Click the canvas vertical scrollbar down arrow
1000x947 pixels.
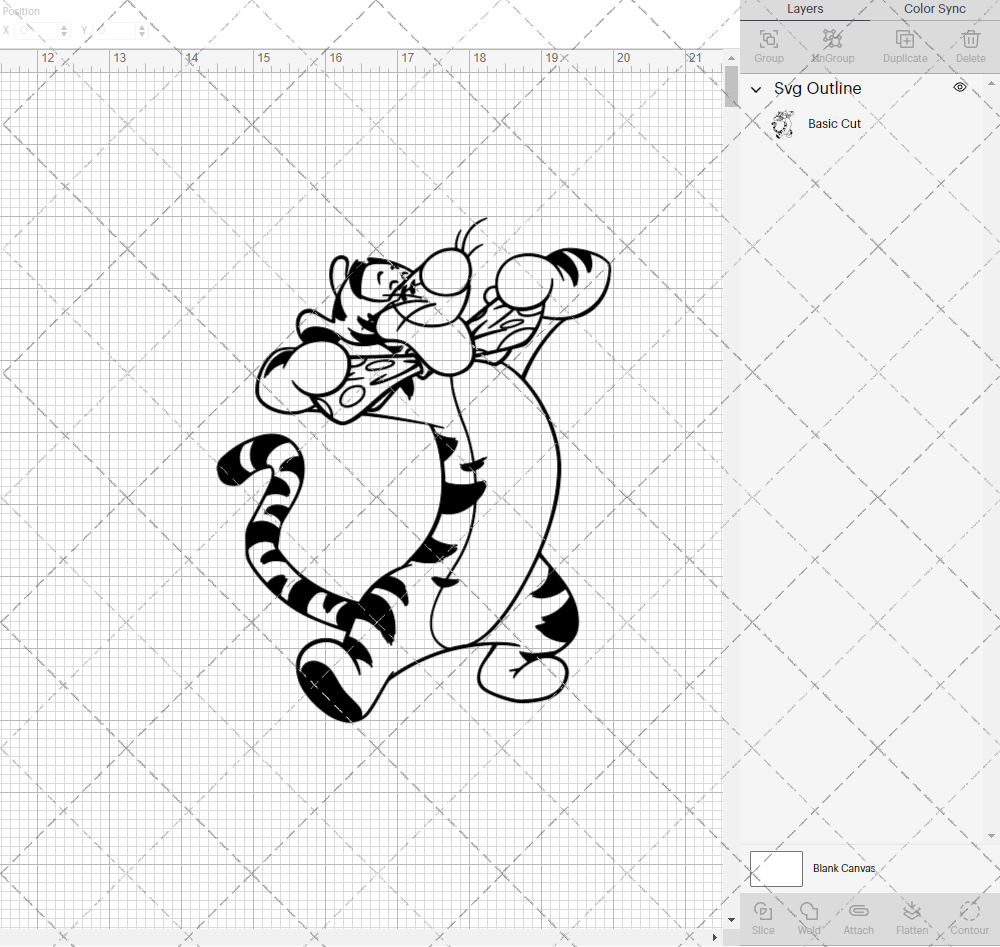click(731, 920)
